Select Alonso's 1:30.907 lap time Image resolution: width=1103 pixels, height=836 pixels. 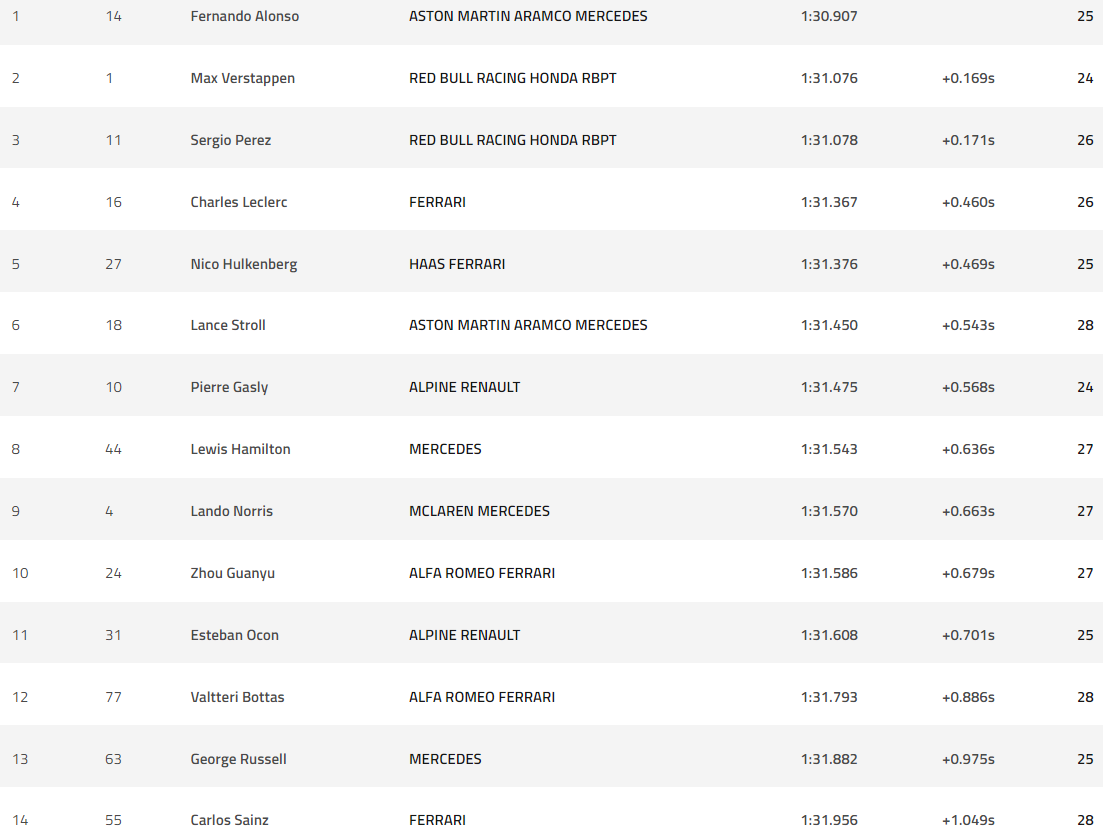[829, 16]
